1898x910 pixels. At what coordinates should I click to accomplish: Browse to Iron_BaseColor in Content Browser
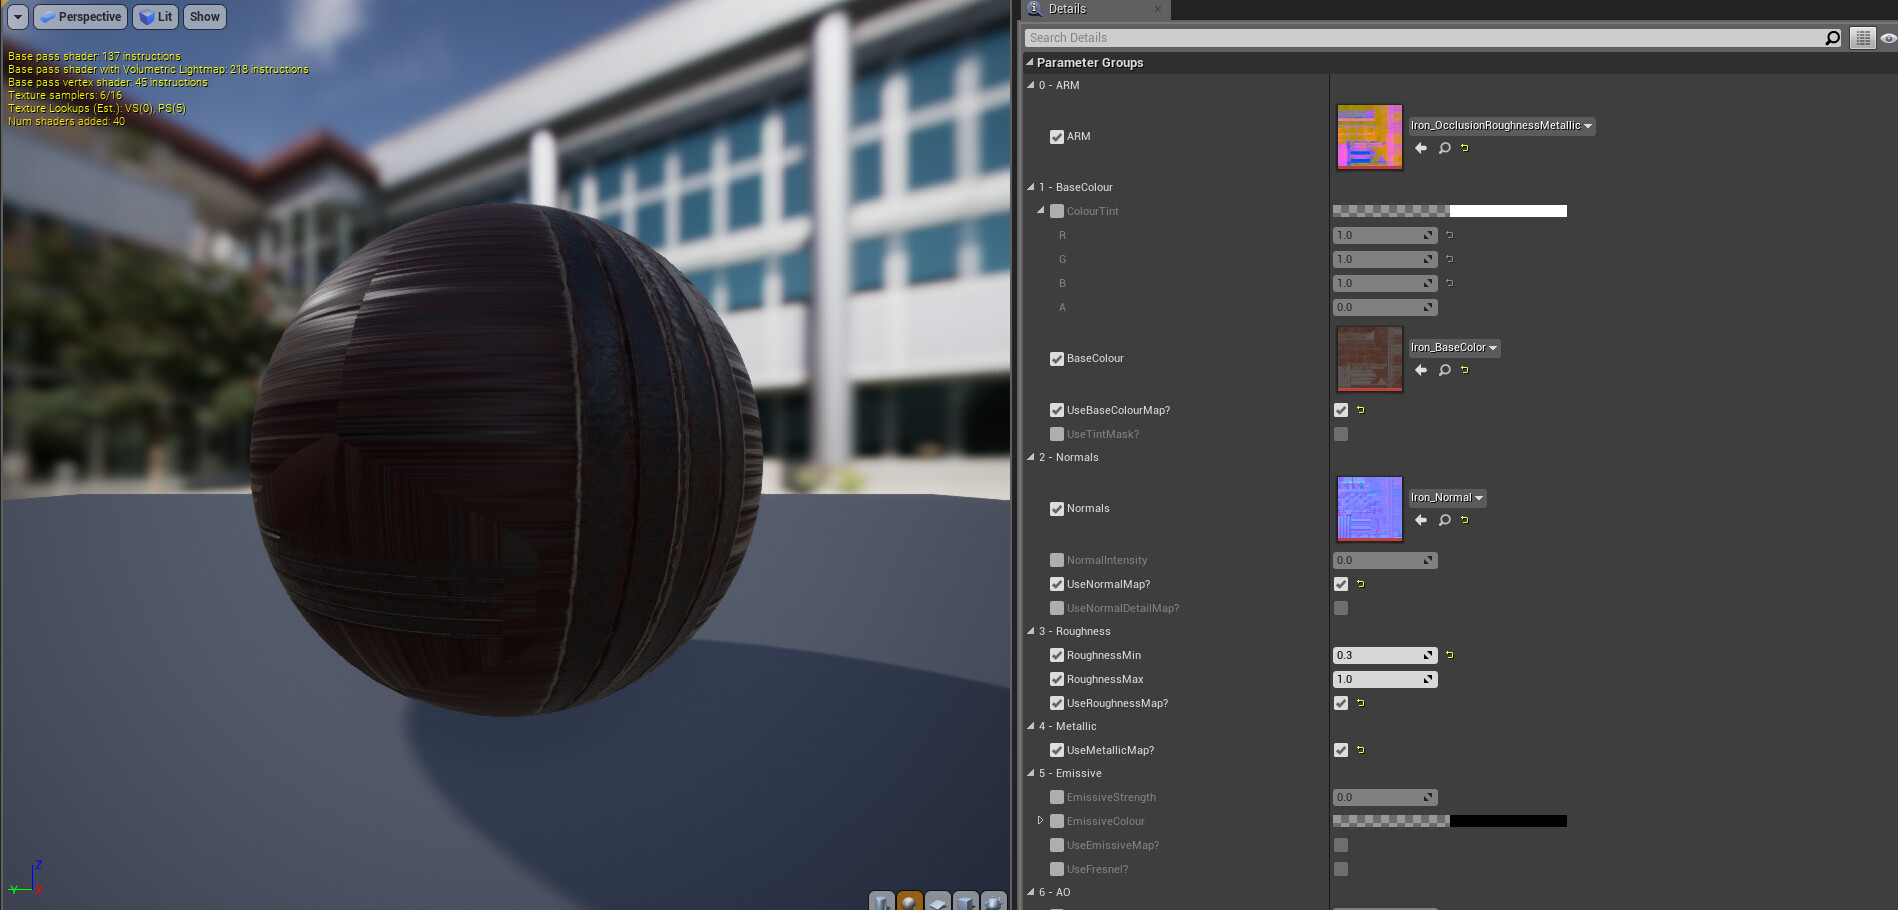(1445, 370)
